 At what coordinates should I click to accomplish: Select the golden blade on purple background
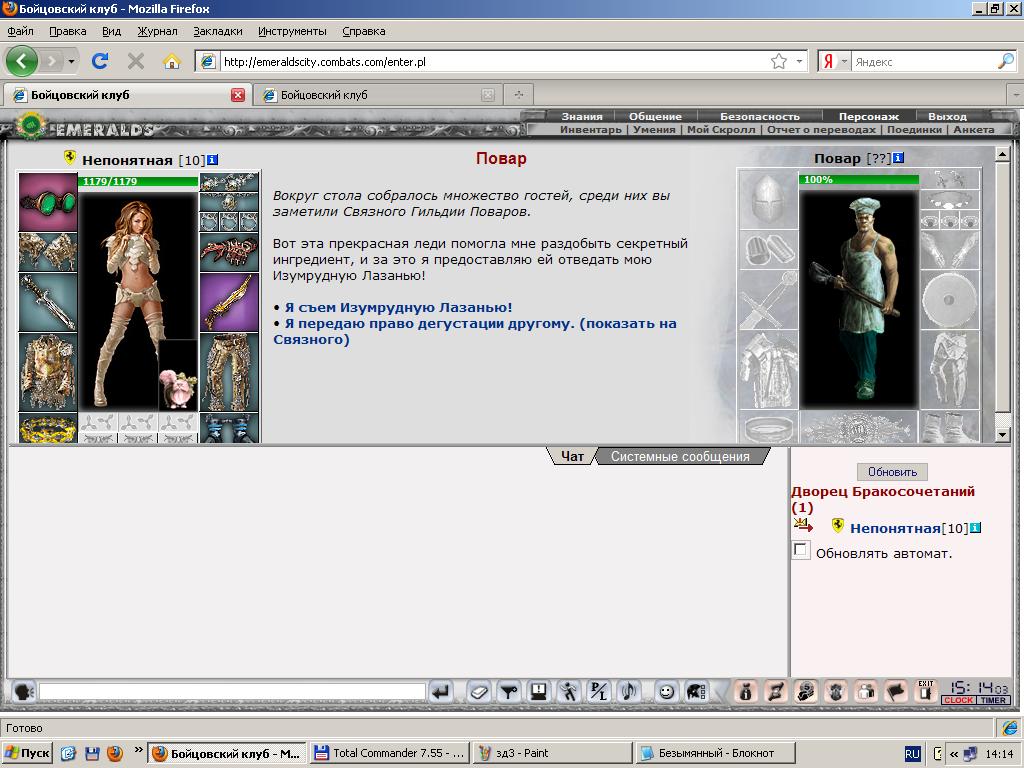pos(229,302)
